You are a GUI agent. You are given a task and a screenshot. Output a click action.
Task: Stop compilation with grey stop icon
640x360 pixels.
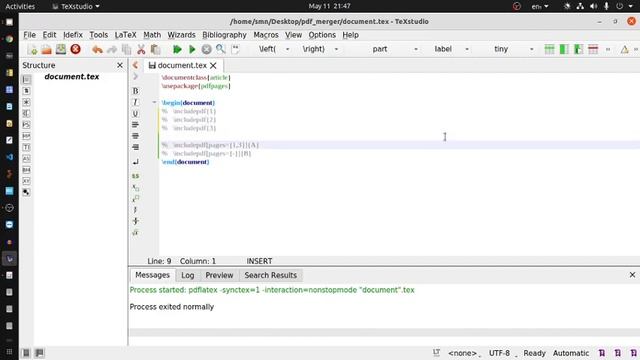click(x=207, y=49)
